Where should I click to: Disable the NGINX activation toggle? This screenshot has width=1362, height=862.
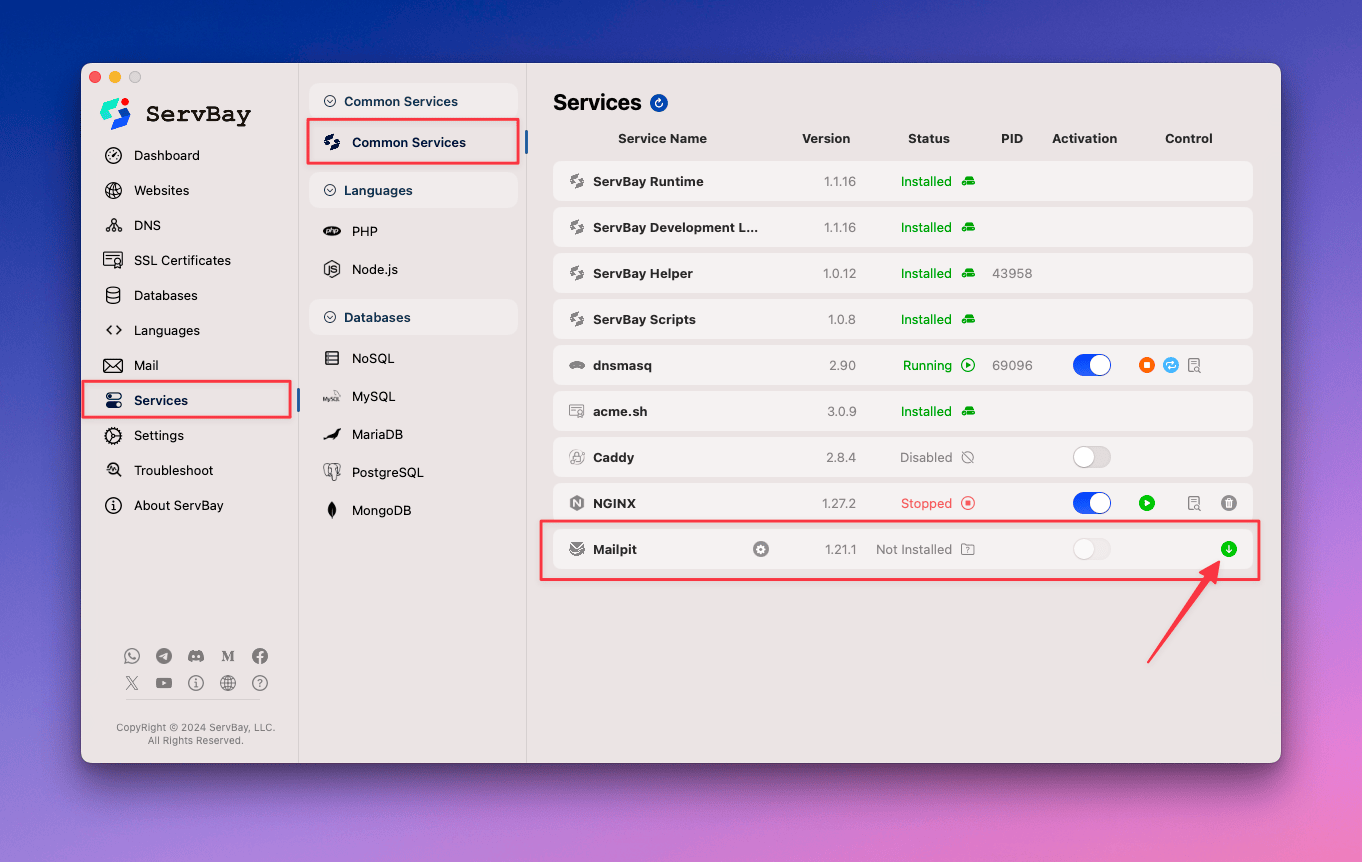click(1091, 503)
